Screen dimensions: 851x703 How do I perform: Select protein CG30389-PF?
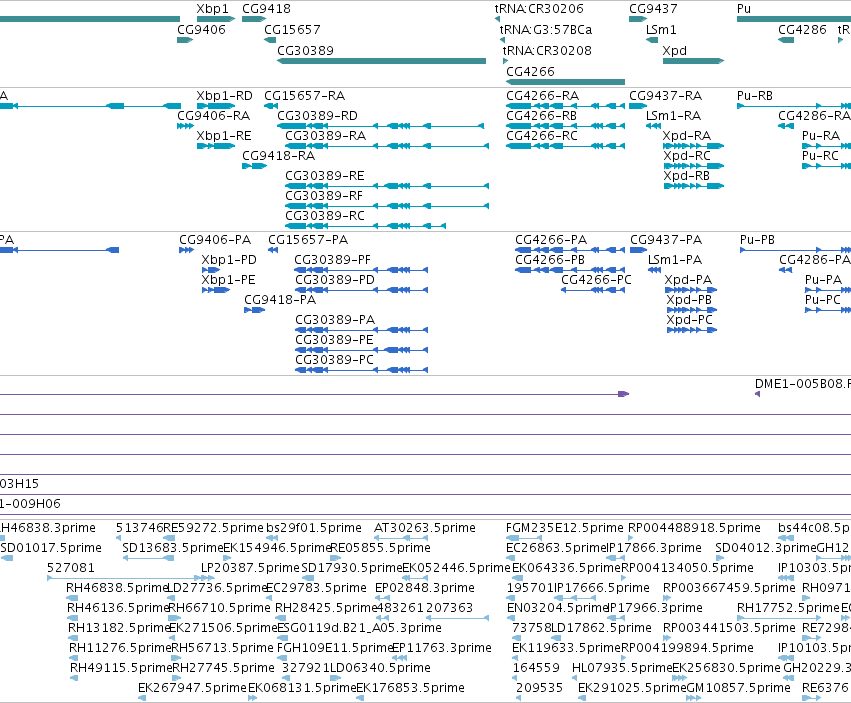pyautogui.click(x=332, y=260)
